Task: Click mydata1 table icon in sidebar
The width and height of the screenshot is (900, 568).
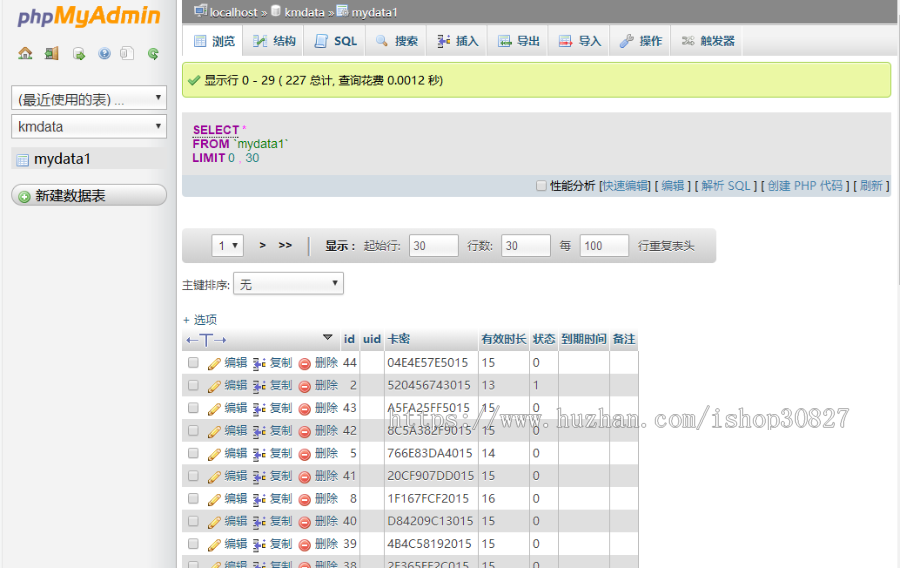Action: 22,160
